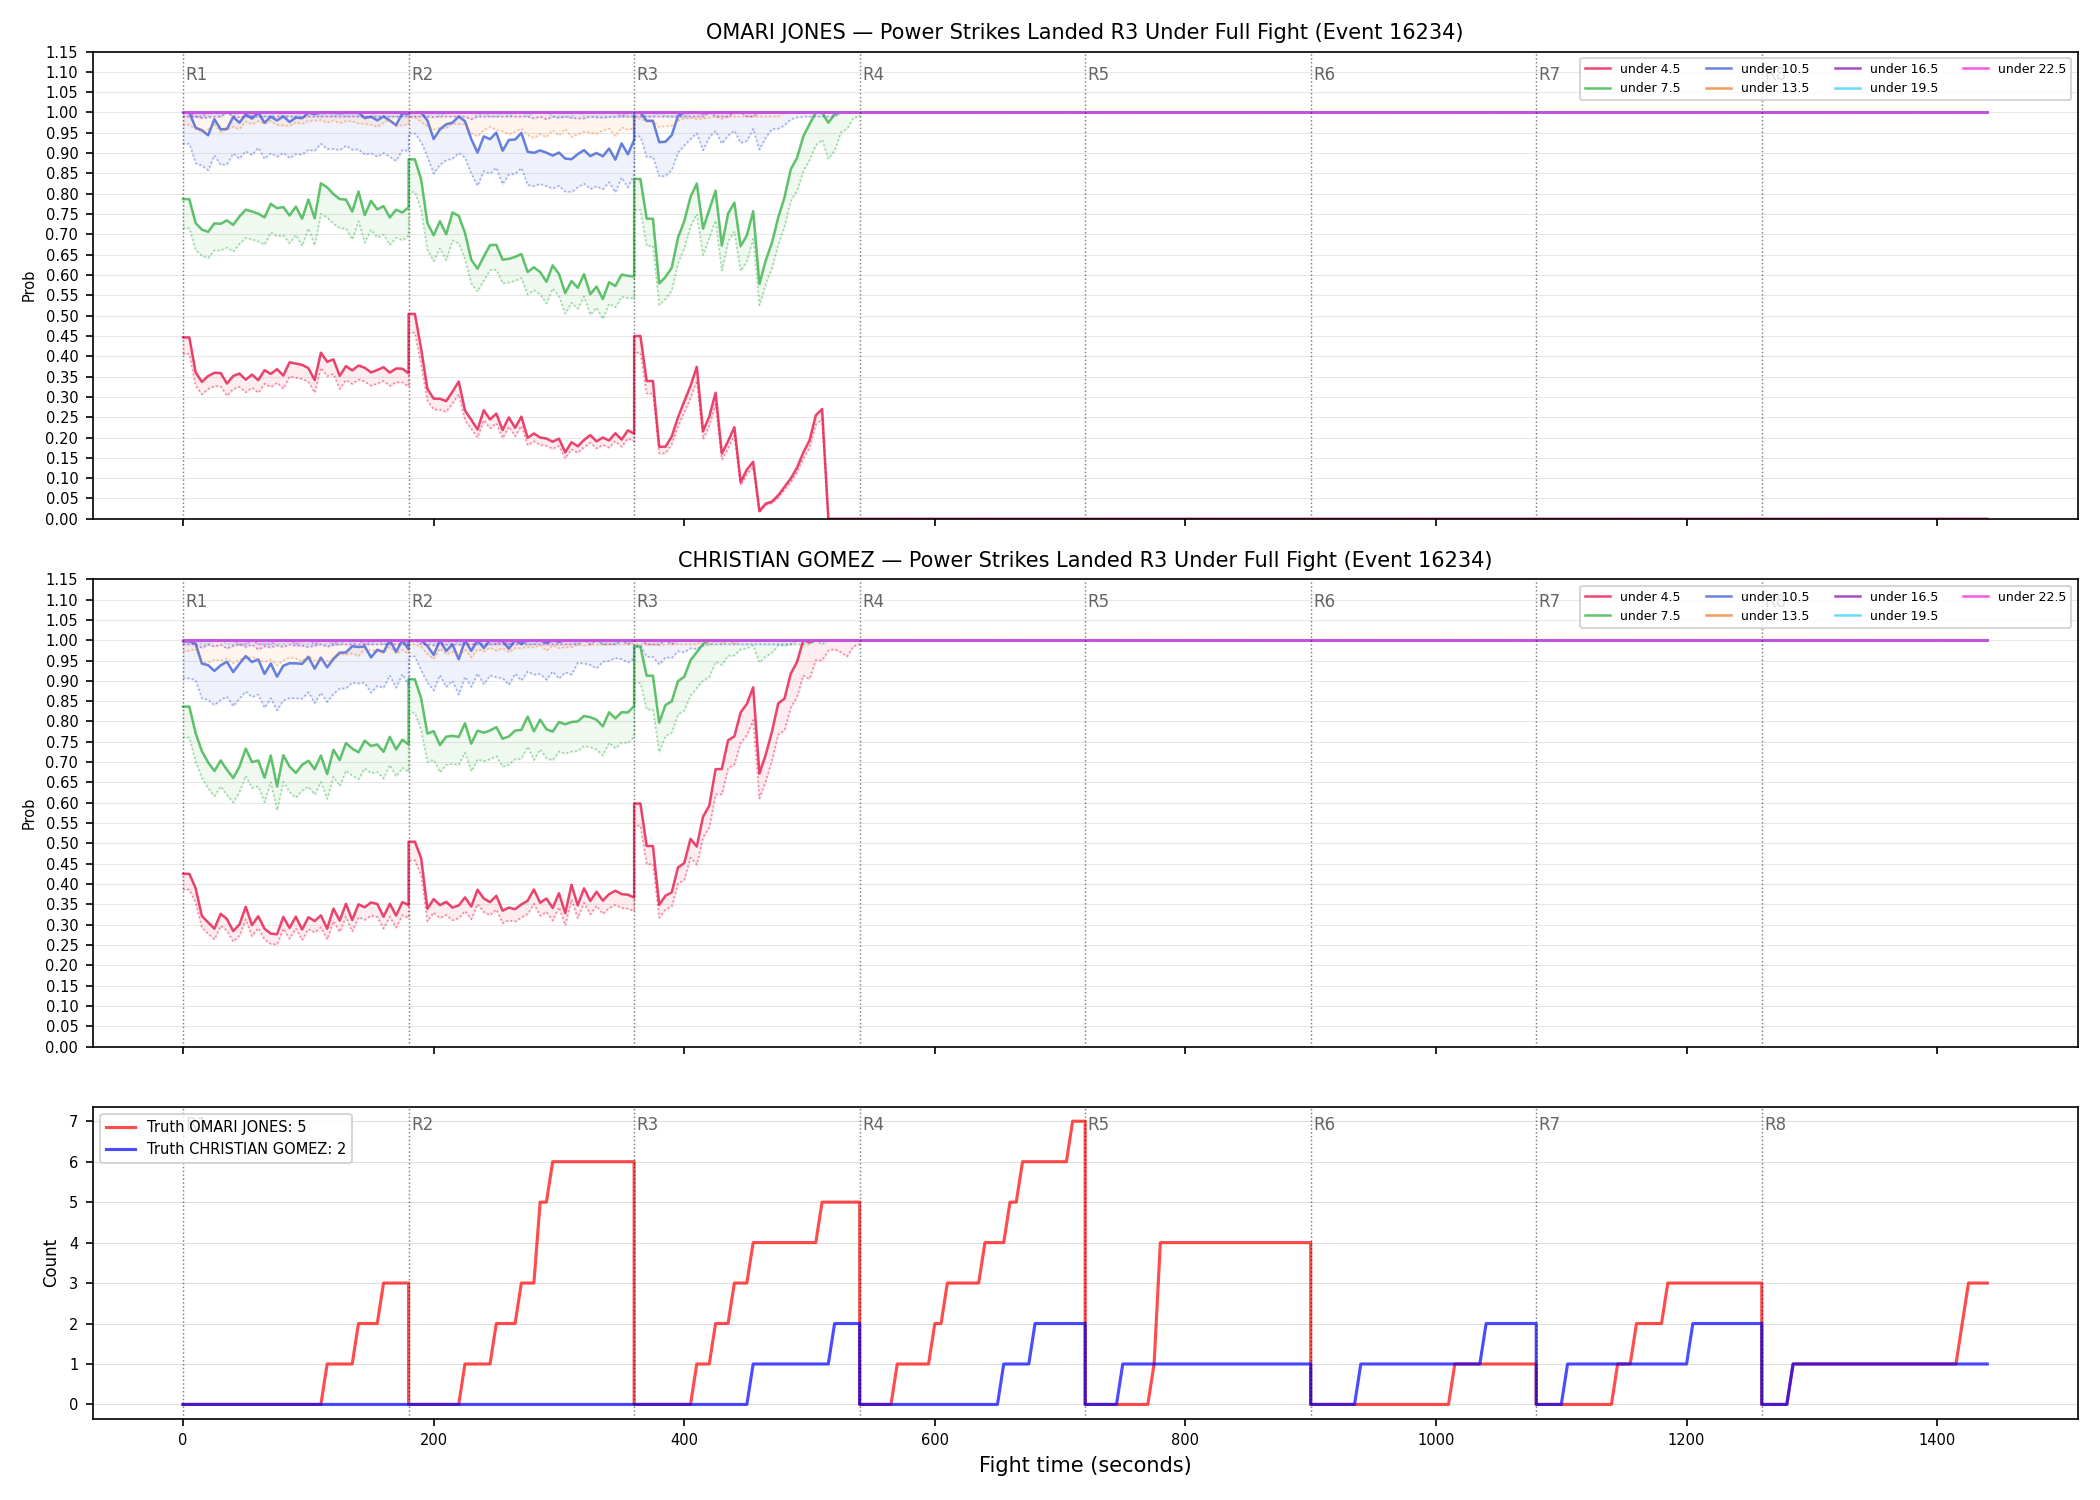Click R5 round marker in Count chart
Image resolution: width=2100 pixels, height=1500 pixels.
pyautogui.click(x=1098, y=1124)
